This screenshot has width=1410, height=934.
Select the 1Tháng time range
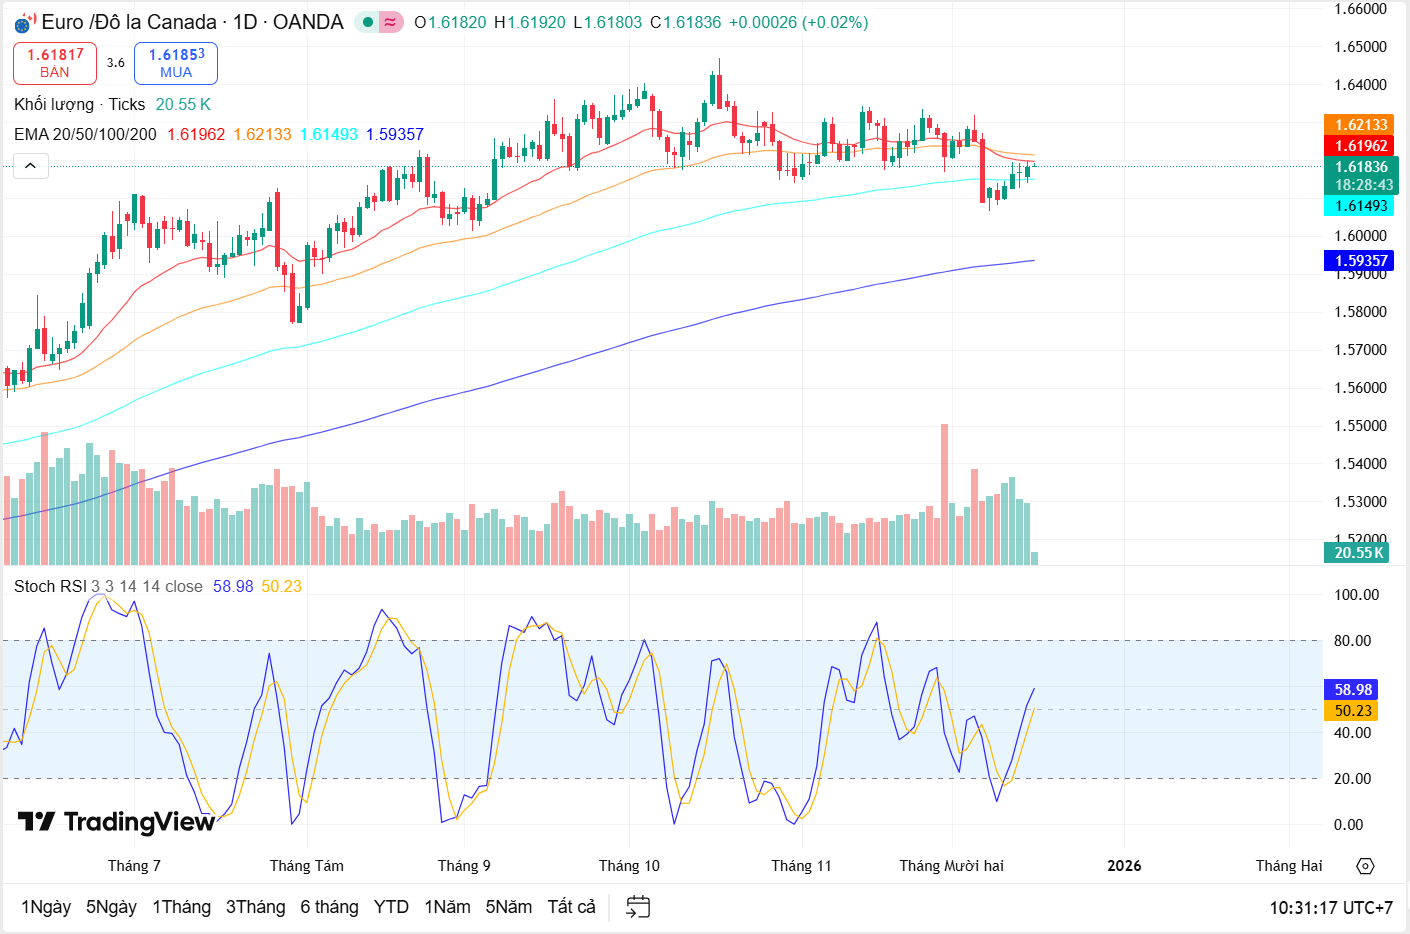181,907
